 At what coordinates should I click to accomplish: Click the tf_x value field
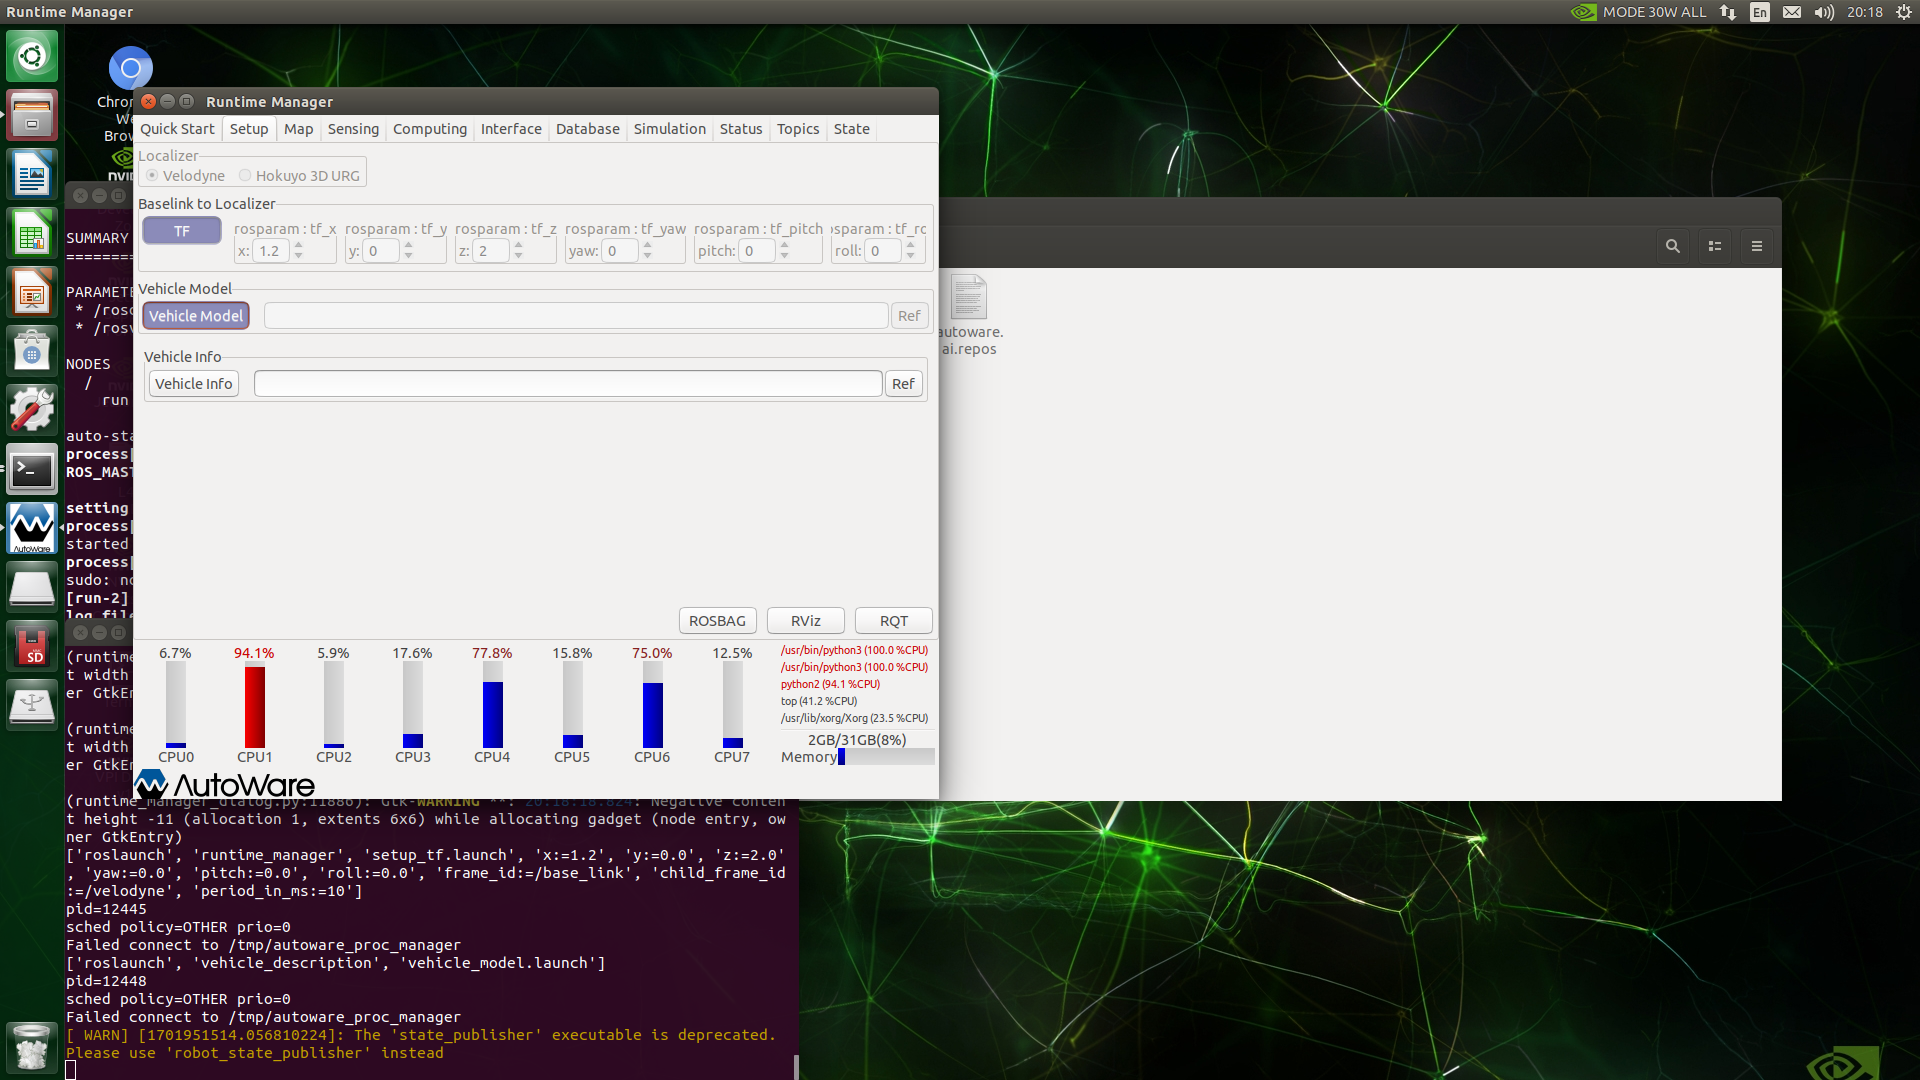[270, 251]
